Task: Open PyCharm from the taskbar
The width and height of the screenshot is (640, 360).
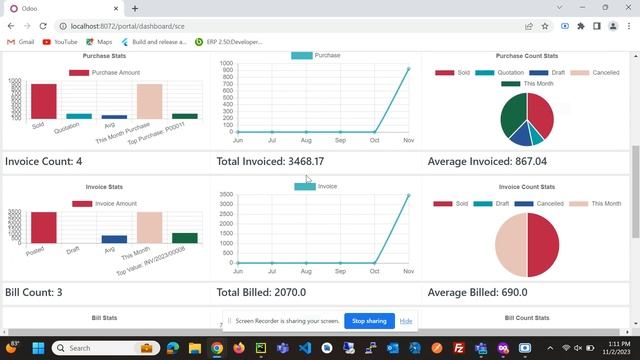Action: (x=261, y=348)
